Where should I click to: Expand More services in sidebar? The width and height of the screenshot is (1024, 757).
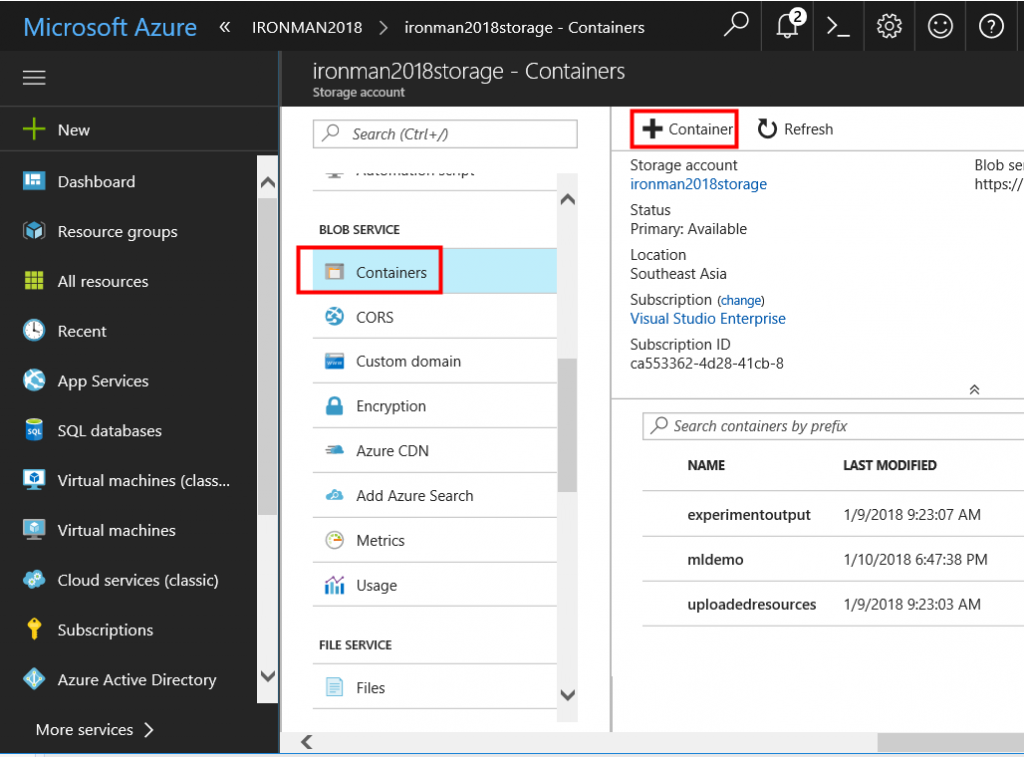click(94, 730)
